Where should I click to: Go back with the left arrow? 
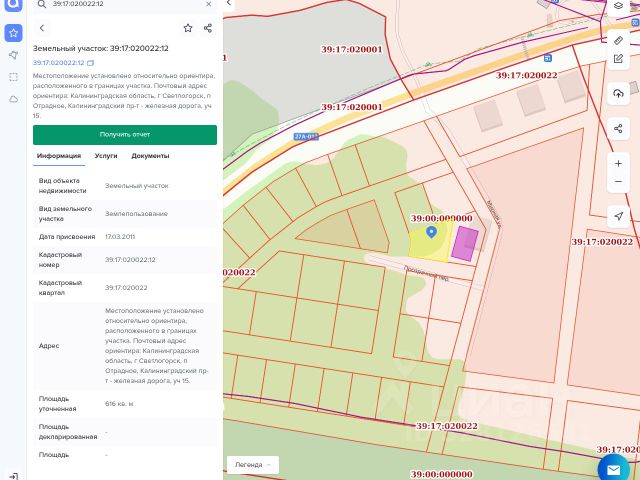[x=42, y=28]
